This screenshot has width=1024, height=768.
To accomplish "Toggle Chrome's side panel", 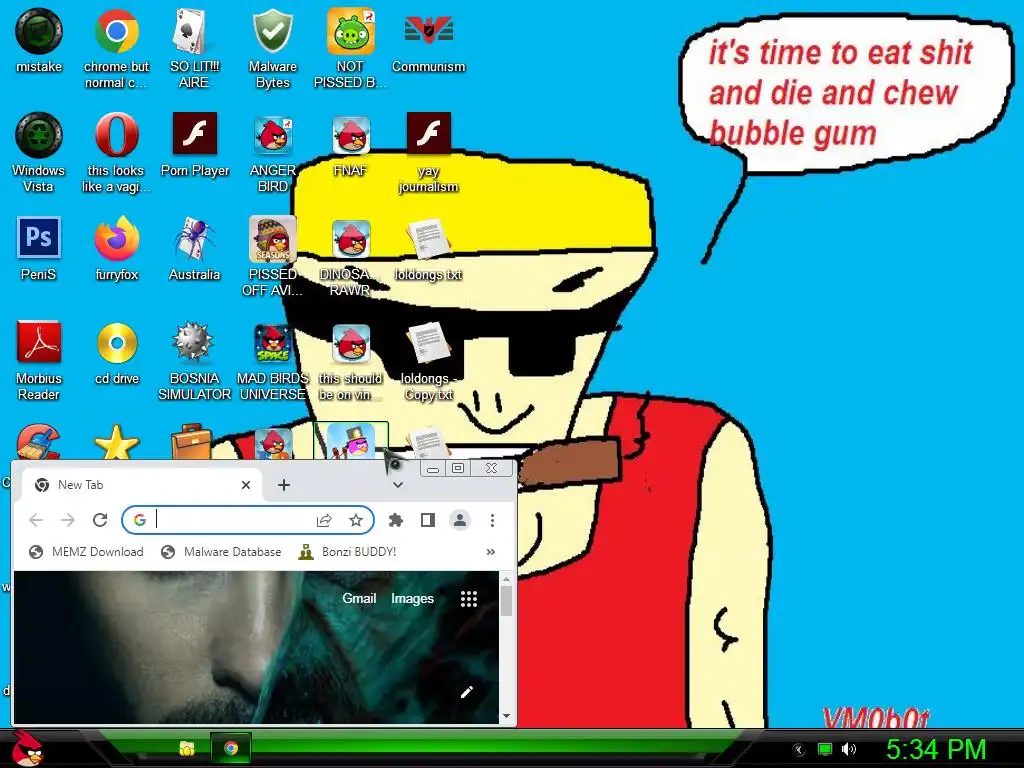I will 428,520.
